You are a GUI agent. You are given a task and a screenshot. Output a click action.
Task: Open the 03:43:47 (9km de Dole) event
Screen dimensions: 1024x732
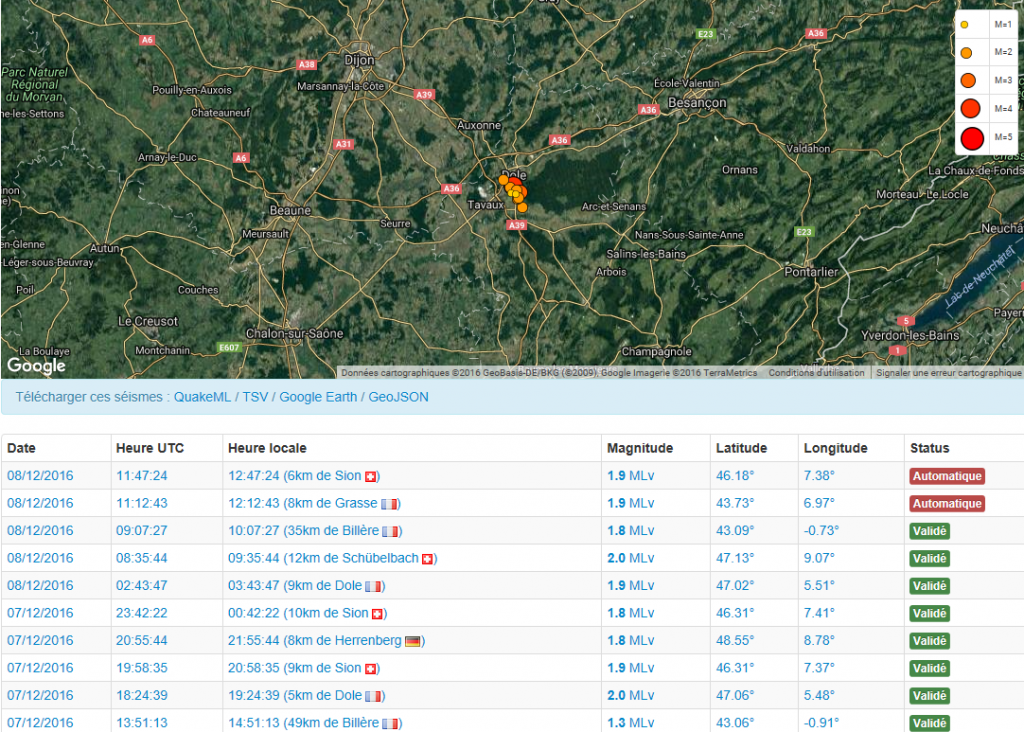pos(306,586)
